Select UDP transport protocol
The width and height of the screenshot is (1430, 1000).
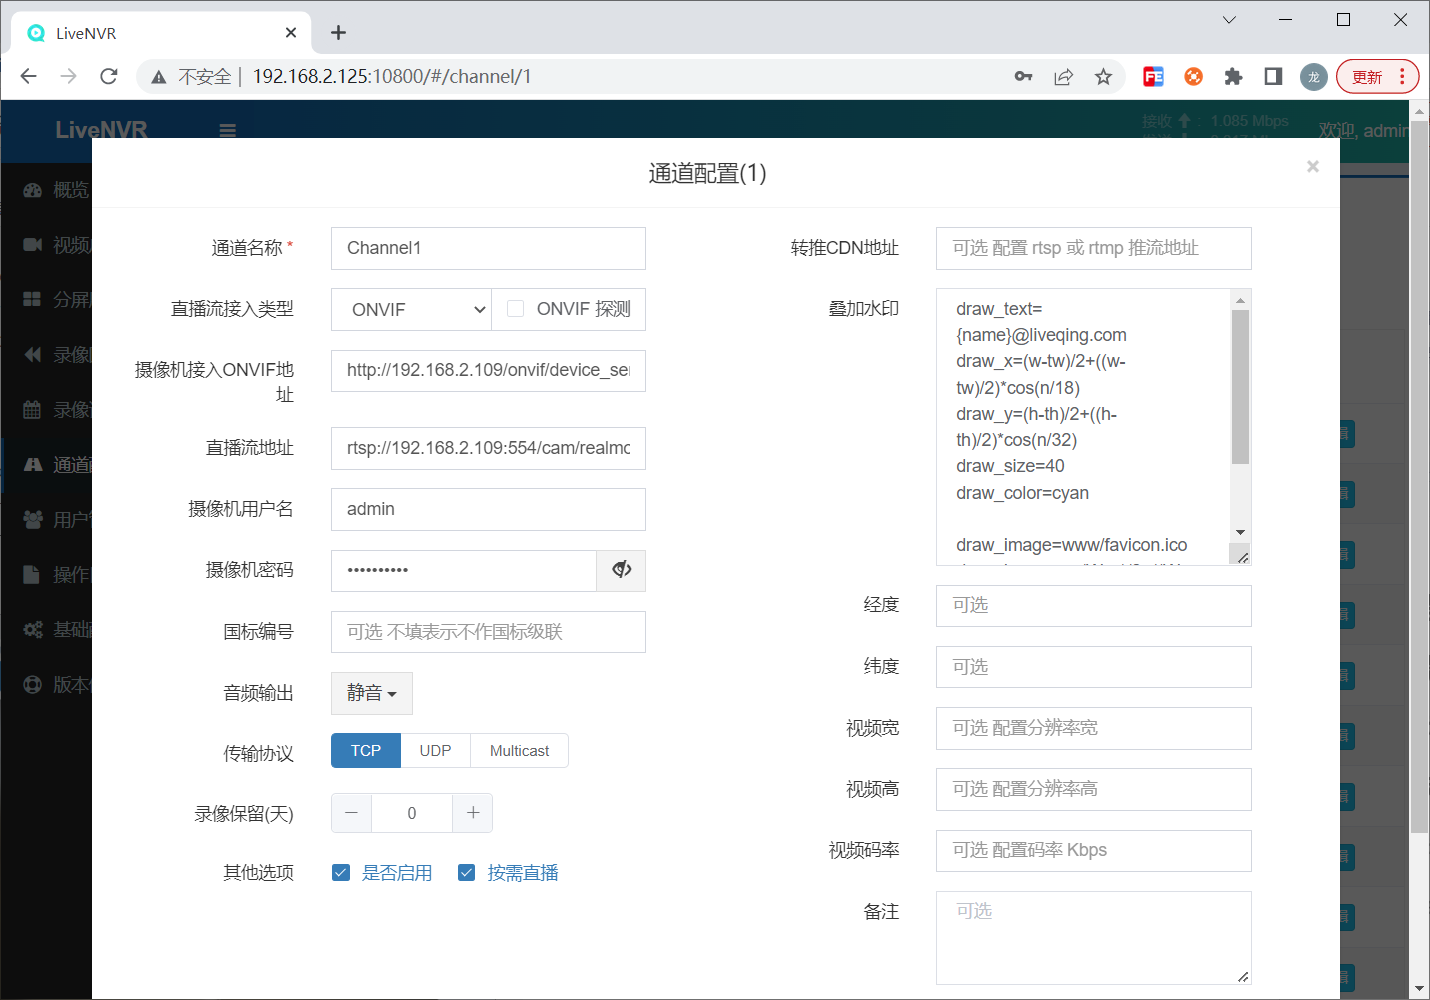click(435, 751)
